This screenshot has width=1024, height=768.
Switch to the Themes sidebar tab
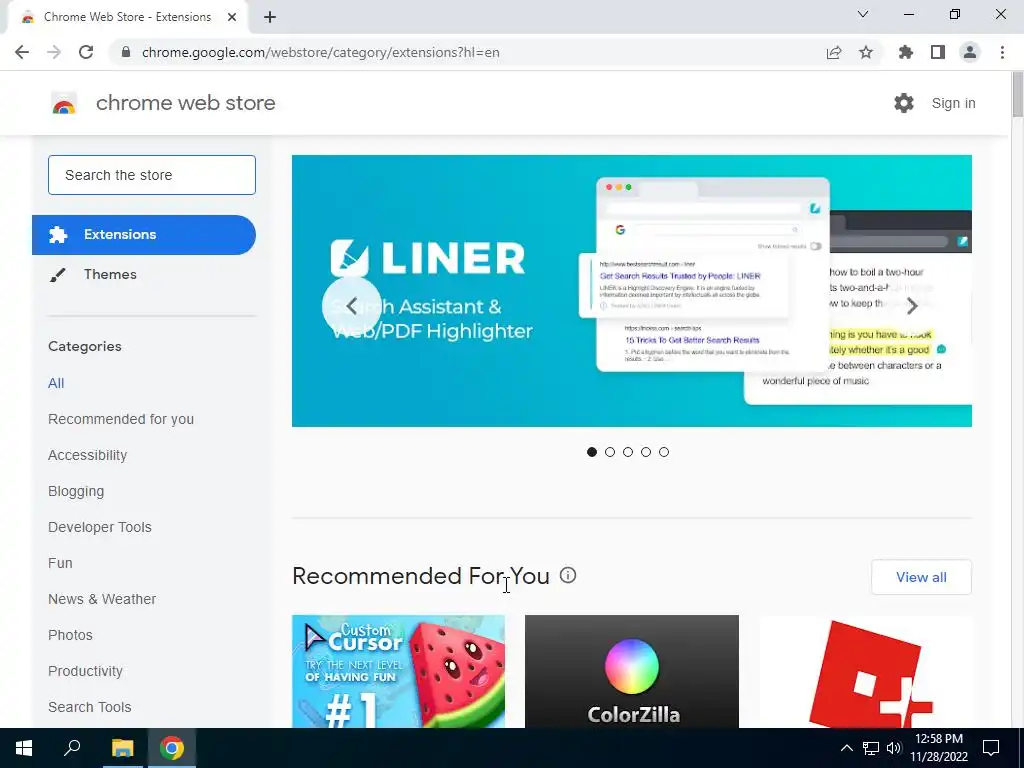click(144, 274)
